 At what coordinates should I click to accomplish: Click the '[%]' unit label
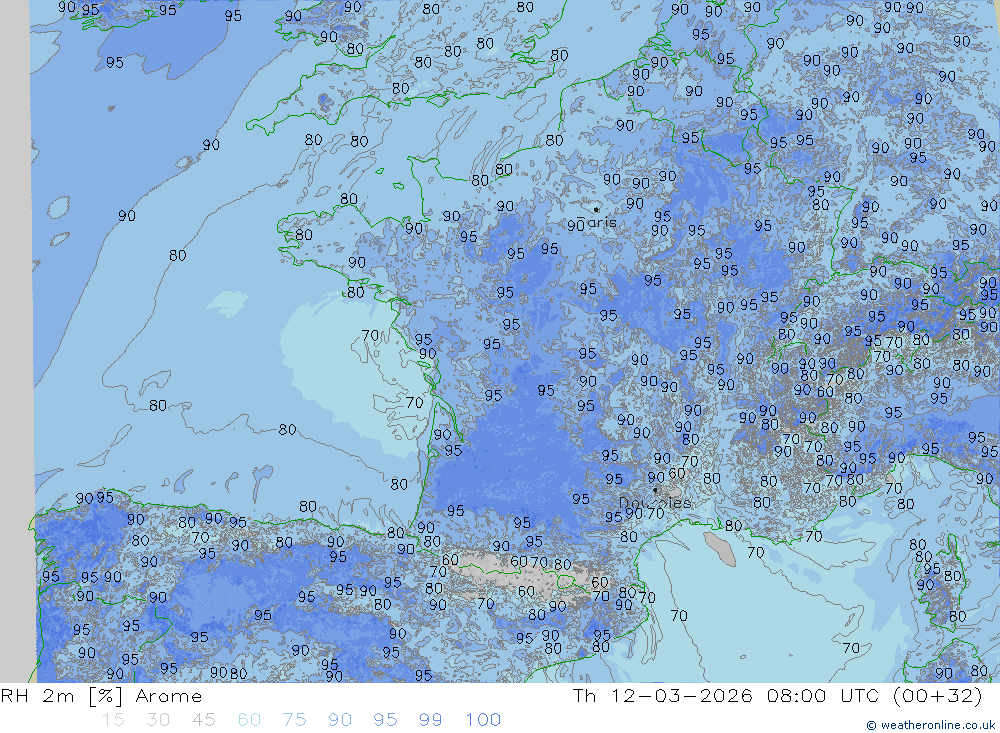point(105,696)
